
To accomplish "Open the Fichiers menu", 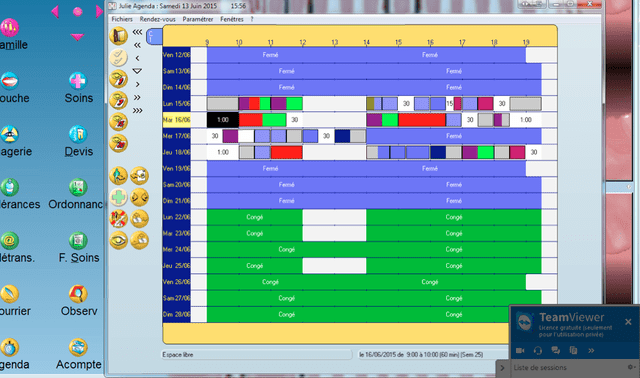I will [122, 19].
